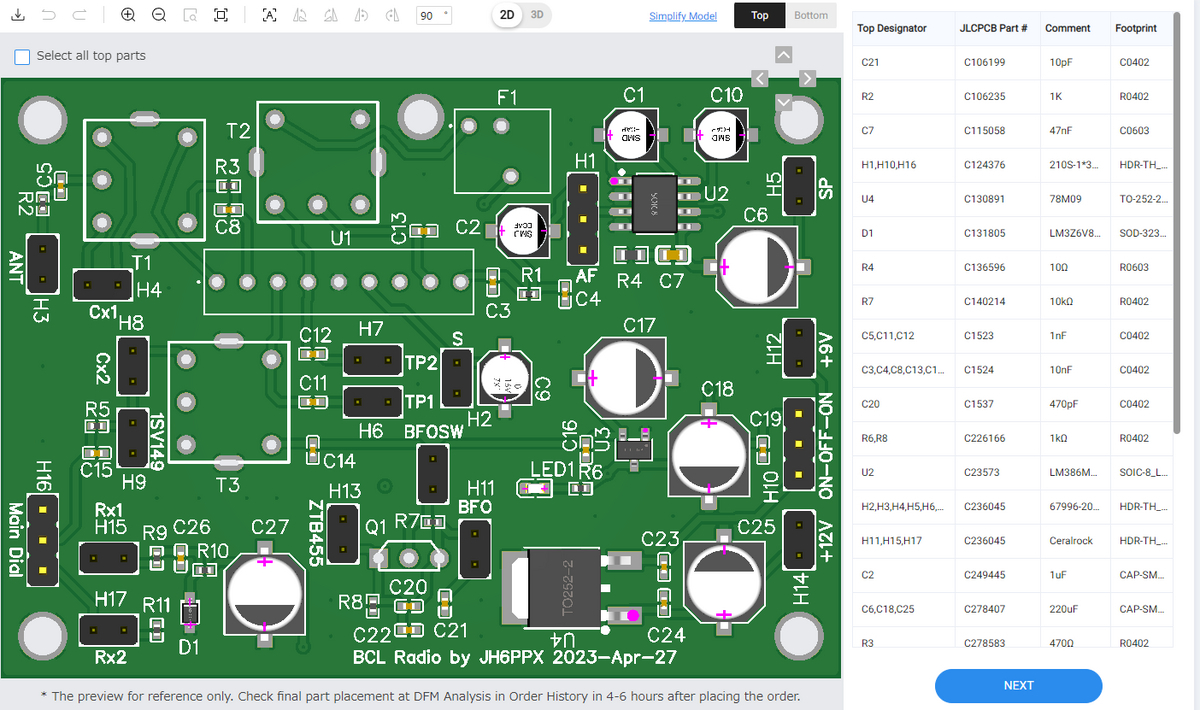1200x710 pixels.
Task: Select the R6,R8 1kΩ row
Action: coord(1012,437)
